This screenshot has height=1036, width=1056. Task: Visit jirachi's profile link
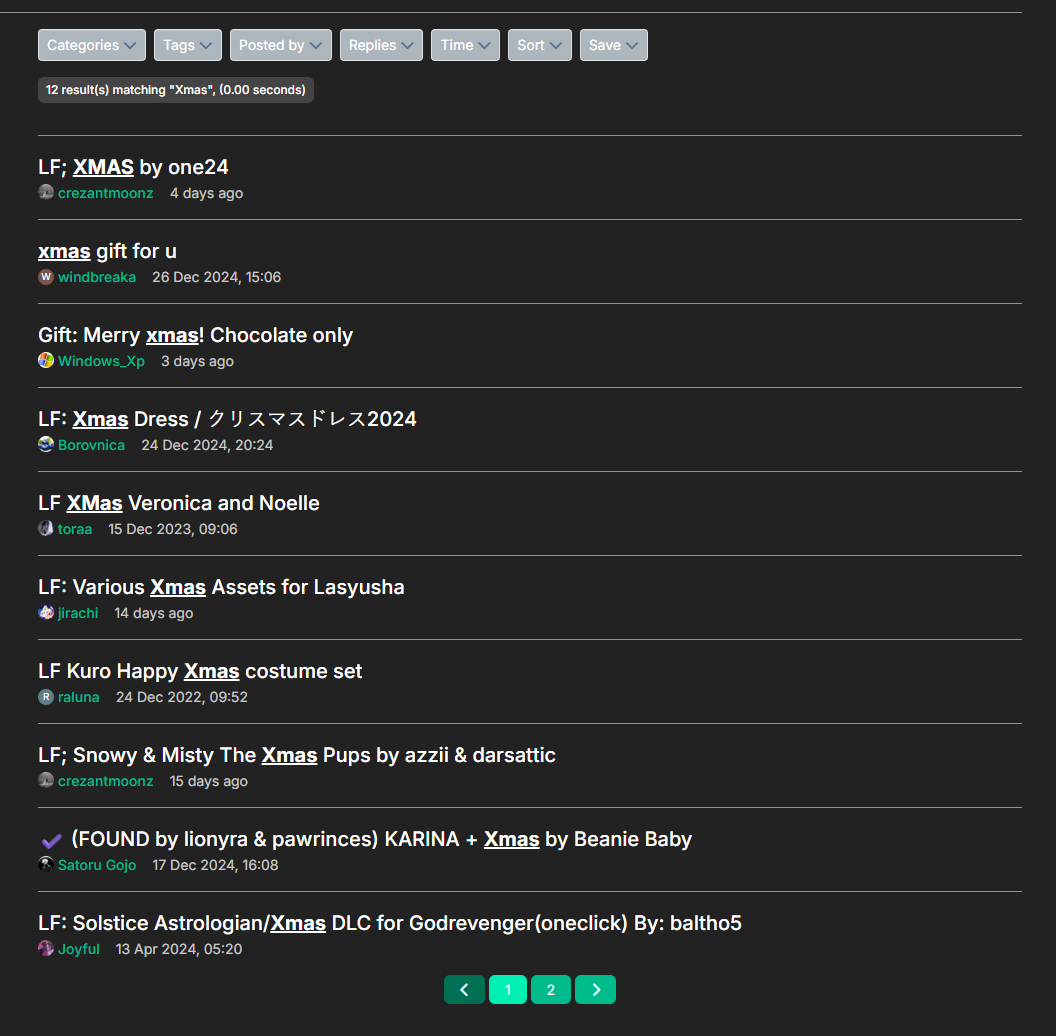point(78,613)
